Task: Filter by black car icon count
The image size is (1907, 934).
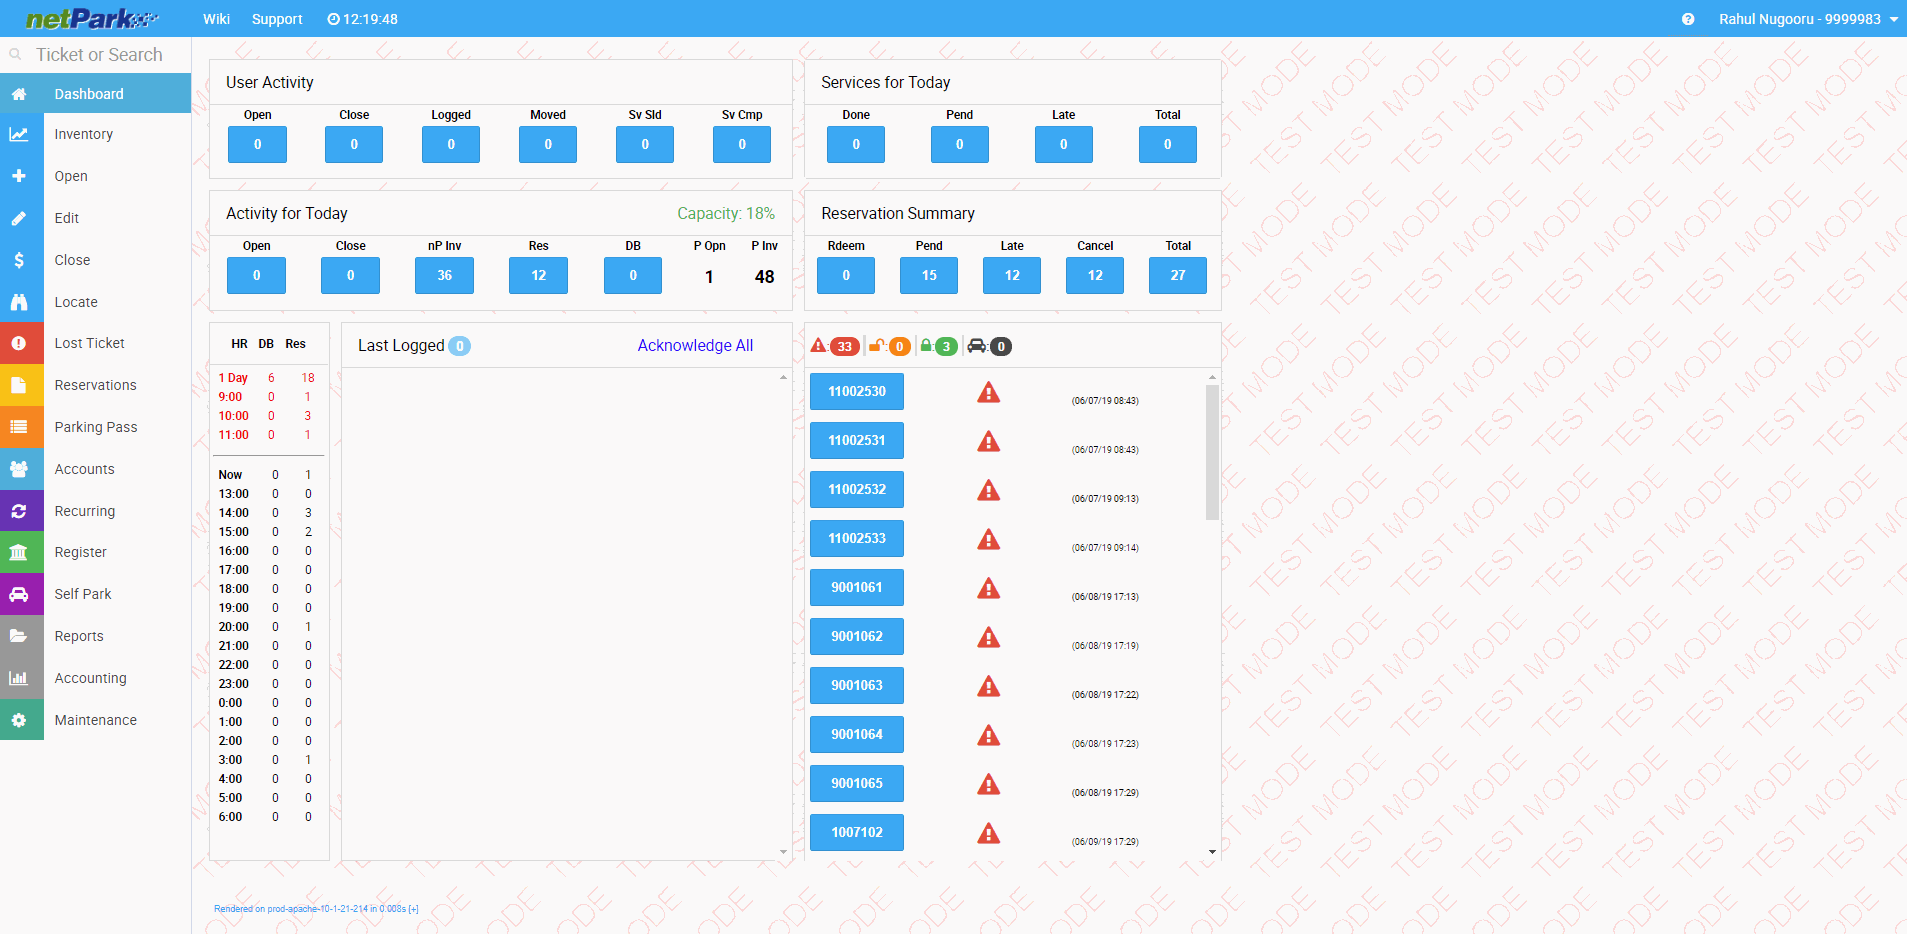Action: point(990,346)
